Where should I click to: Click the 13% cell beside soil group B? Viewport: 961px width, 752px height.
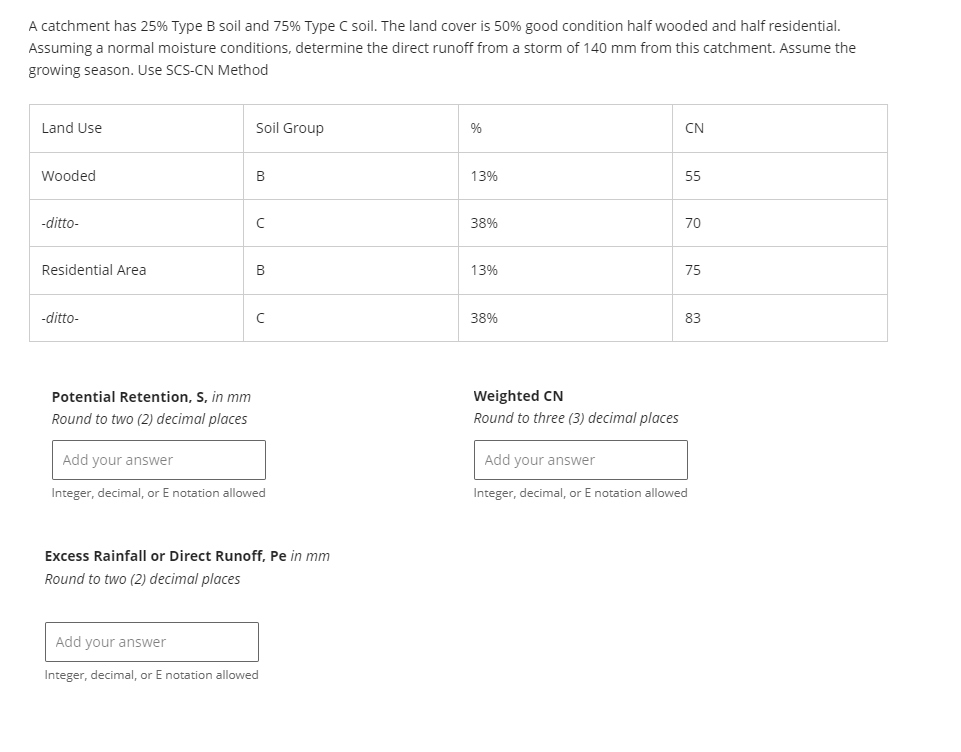pyautogui.click(x=478, y=175)
